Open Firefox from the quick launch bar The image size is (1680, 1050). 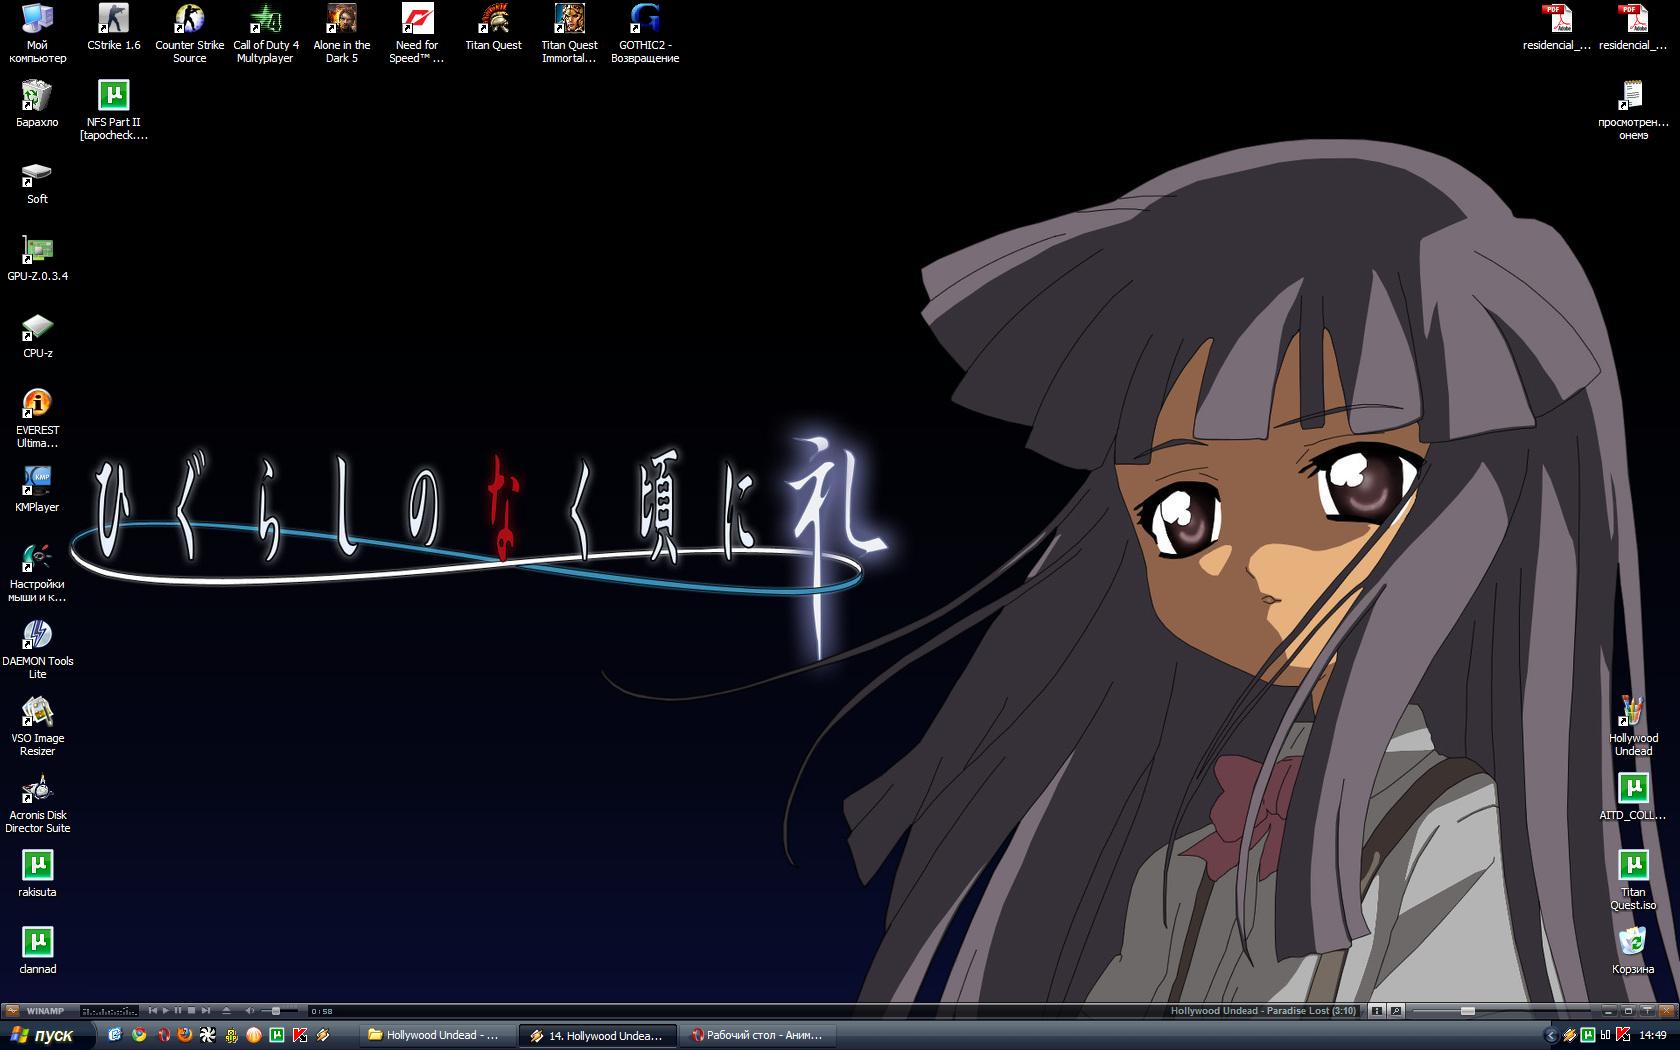pos(185,1035)
